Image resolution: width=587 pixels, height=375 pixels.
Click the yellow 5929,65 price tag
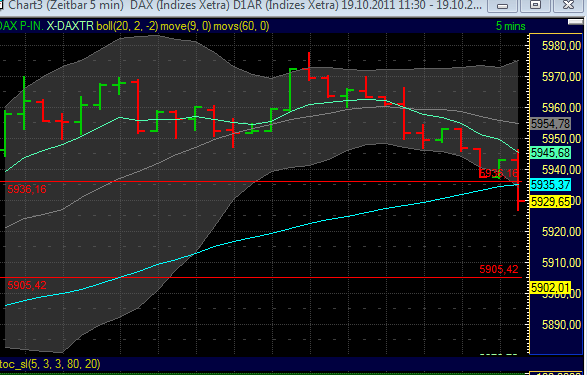click(550, 202)
